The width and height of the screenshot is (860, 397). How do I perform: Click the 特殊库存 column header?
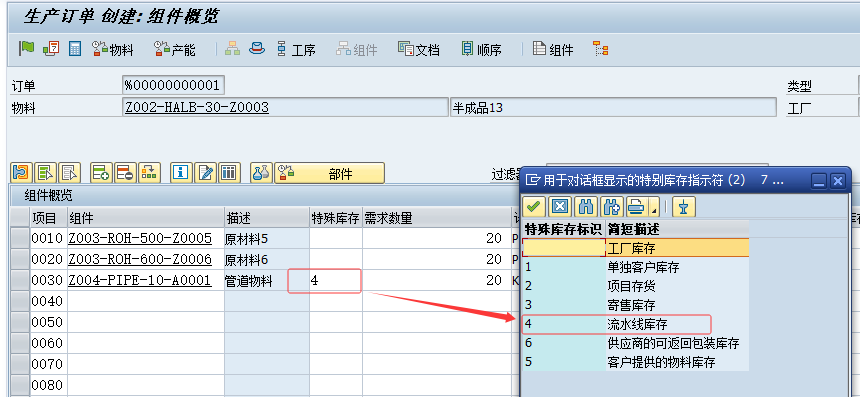335,218
